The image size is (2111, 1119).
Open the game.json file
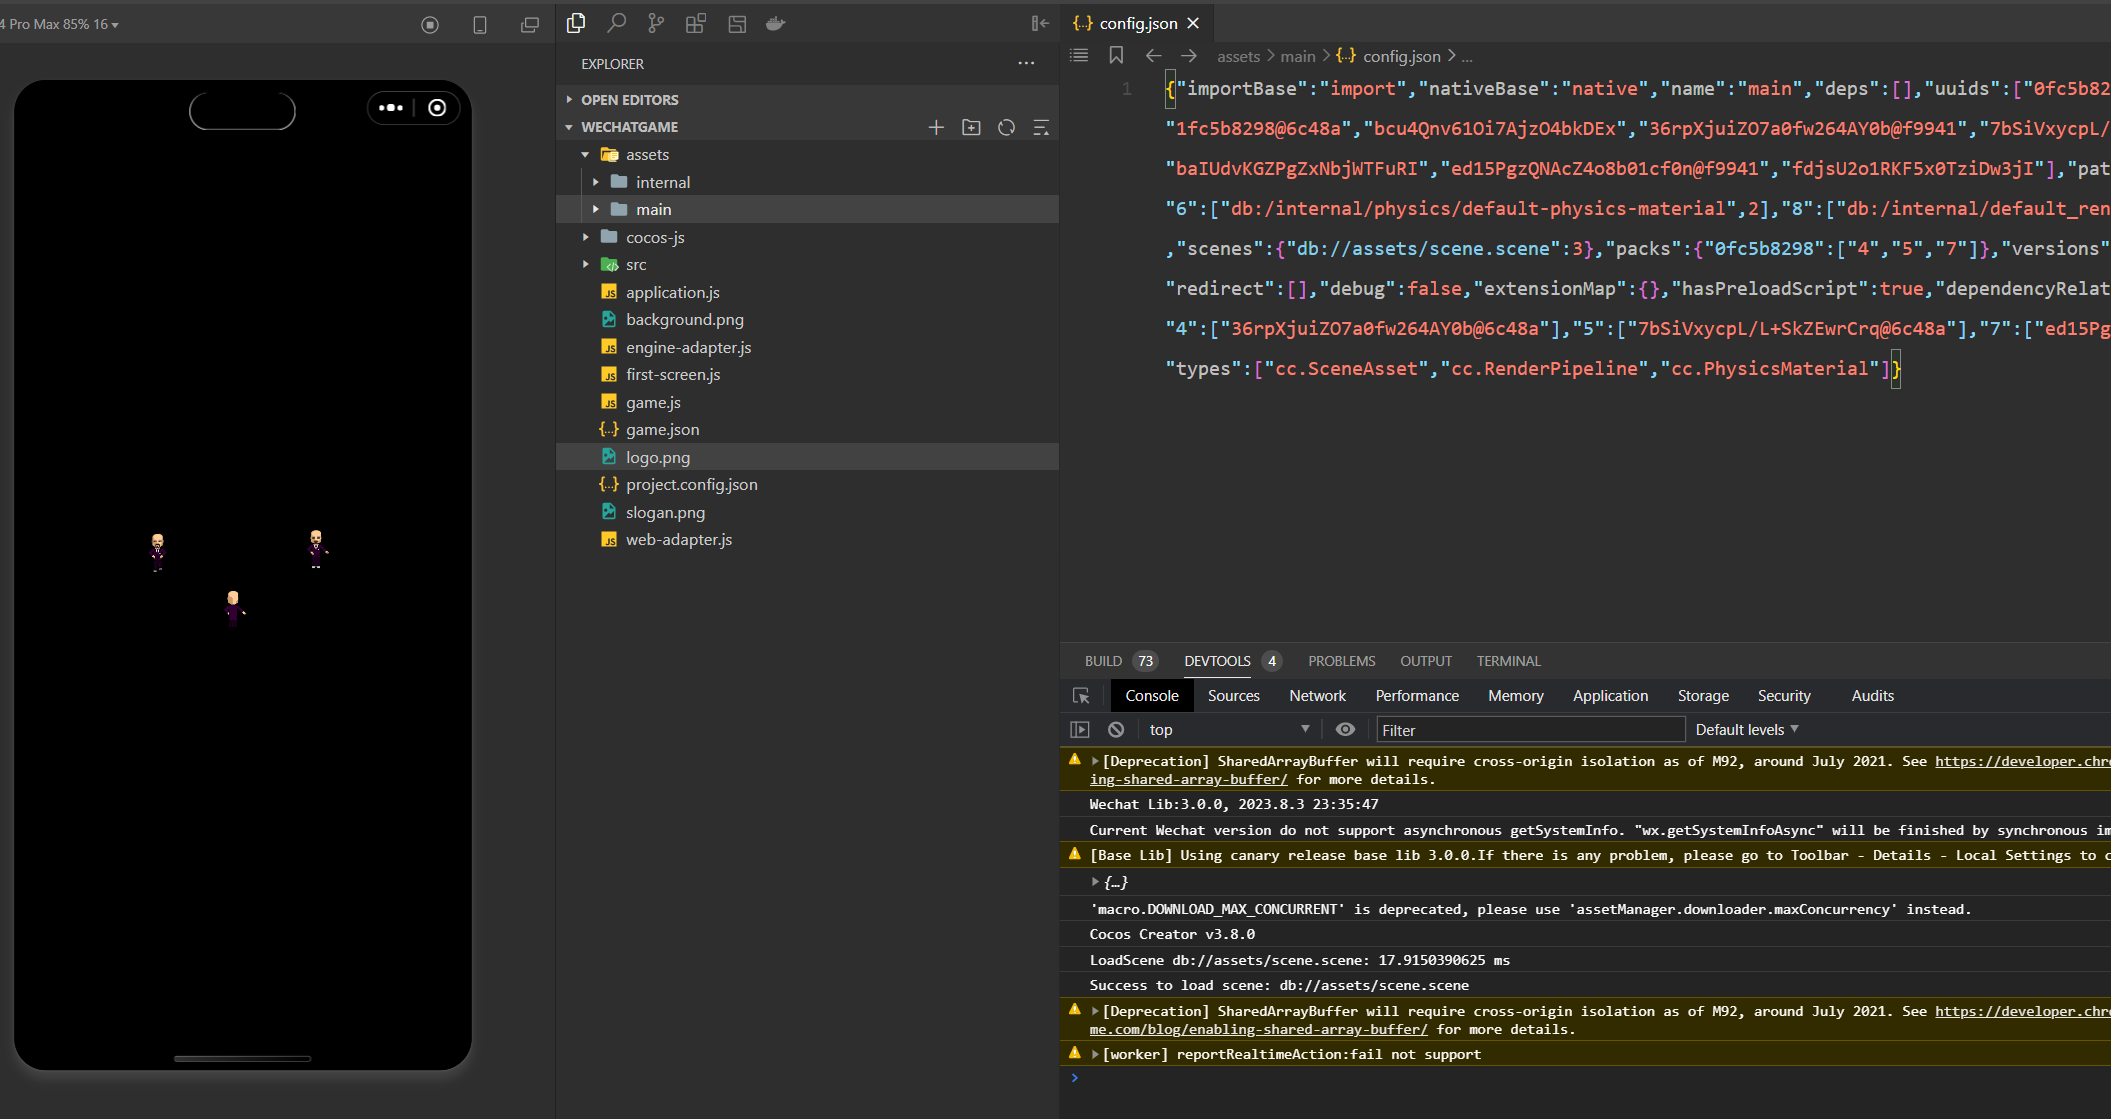662,429
